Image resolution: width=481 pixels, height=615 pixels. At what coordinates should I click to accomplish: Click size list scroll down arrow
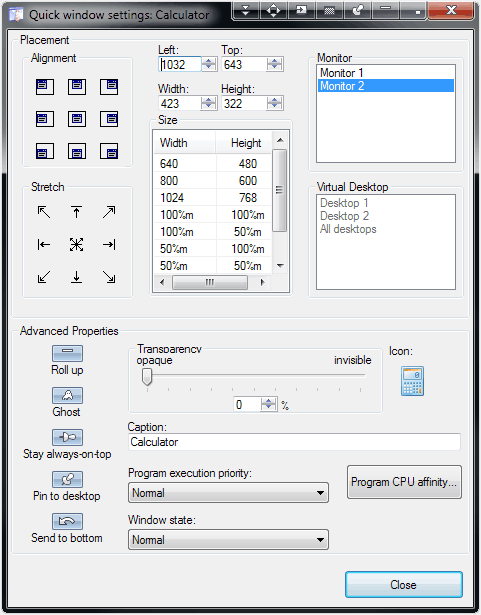[x=280, y=266]
